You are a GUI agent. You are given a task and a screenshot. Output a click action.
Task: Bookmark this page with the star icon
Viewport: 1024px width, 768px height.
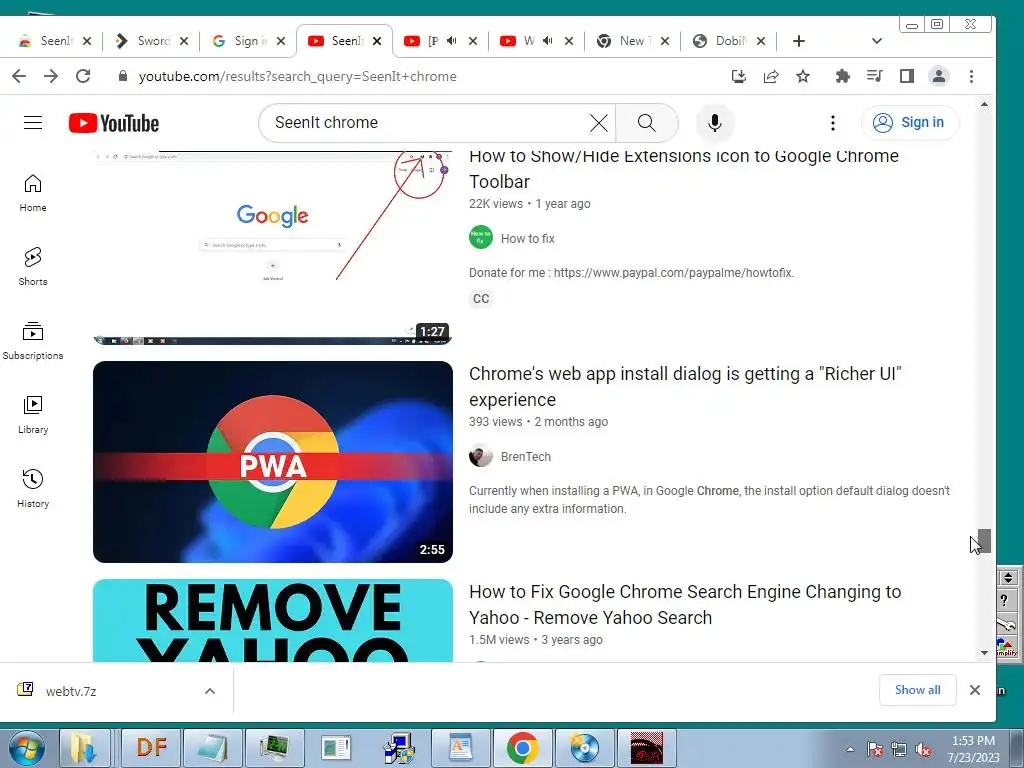[x=803, y=76]
